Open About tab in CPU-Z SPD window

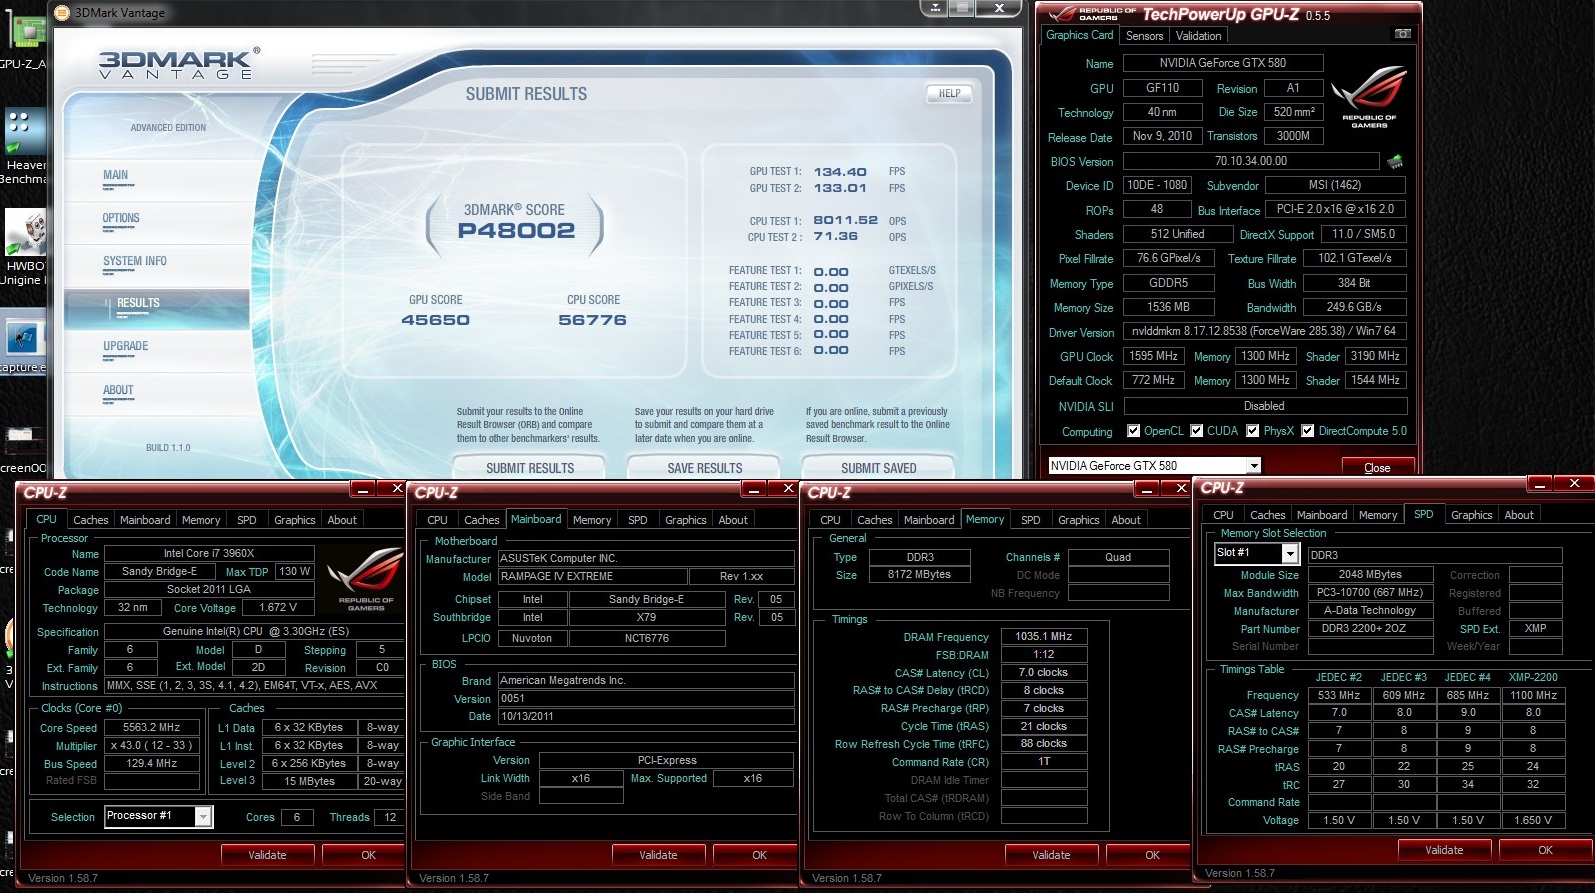coord(1519,515)
